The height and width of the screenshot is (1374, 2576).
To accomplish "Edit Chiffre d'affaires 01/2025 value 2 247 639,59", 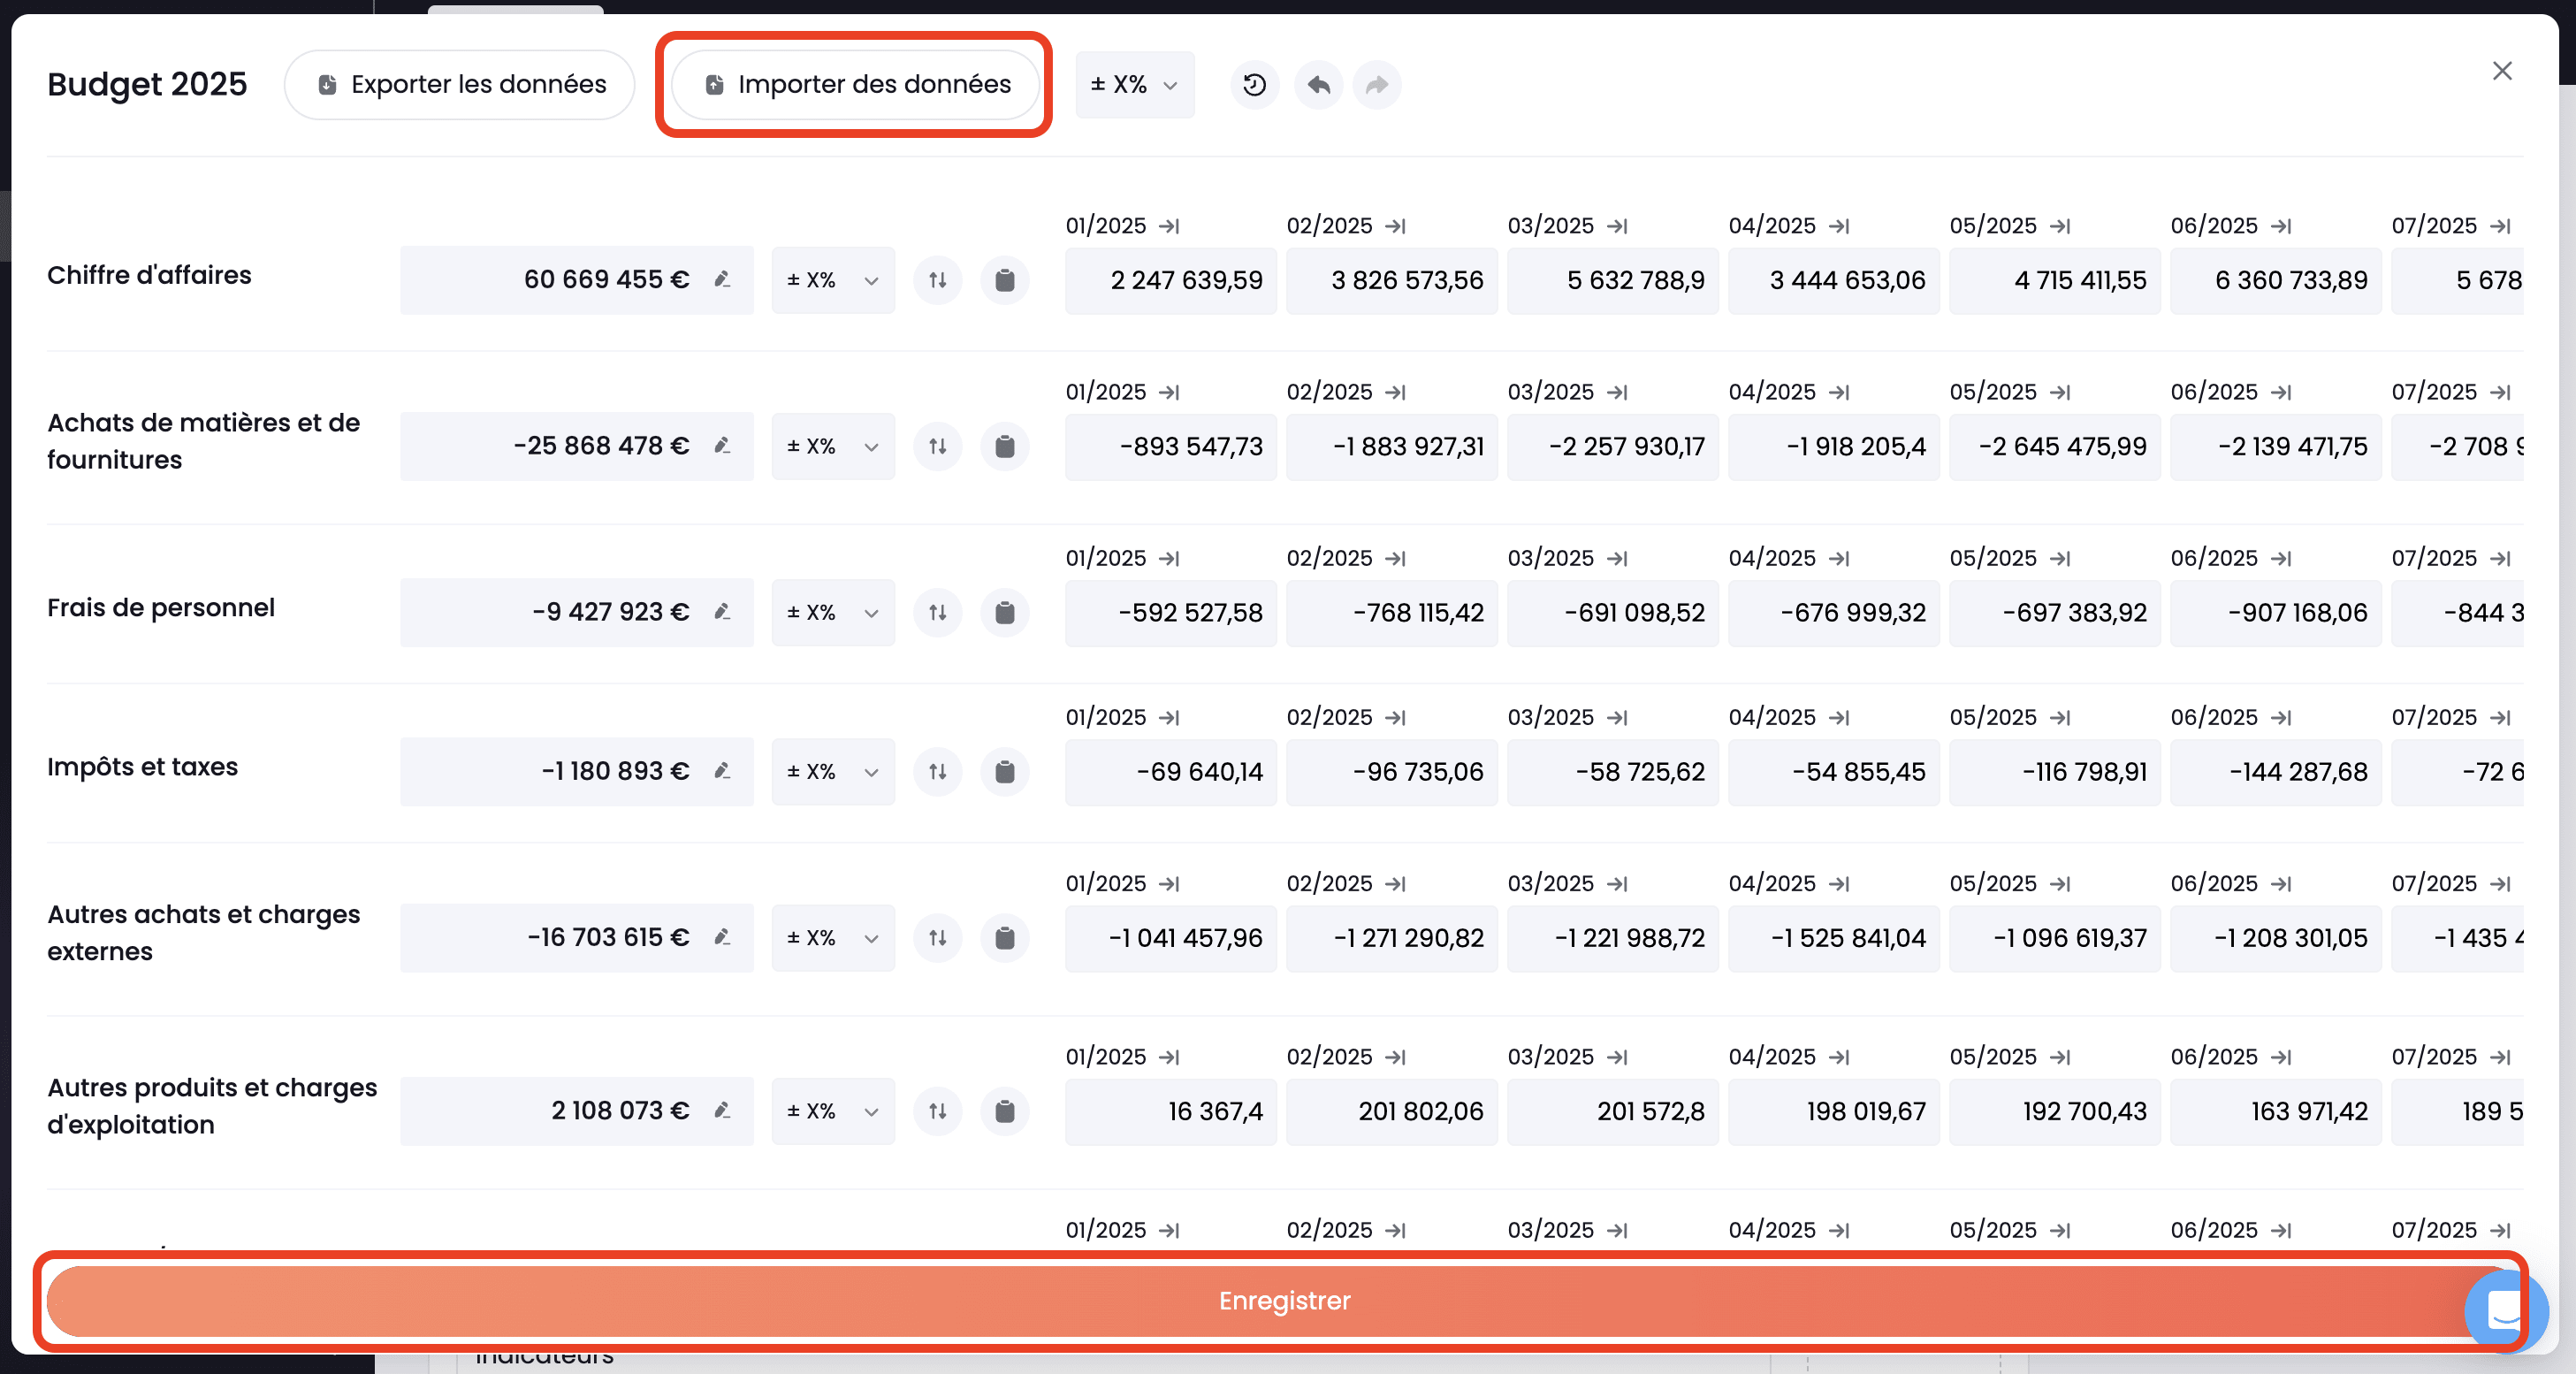I will pos(1170,280).
